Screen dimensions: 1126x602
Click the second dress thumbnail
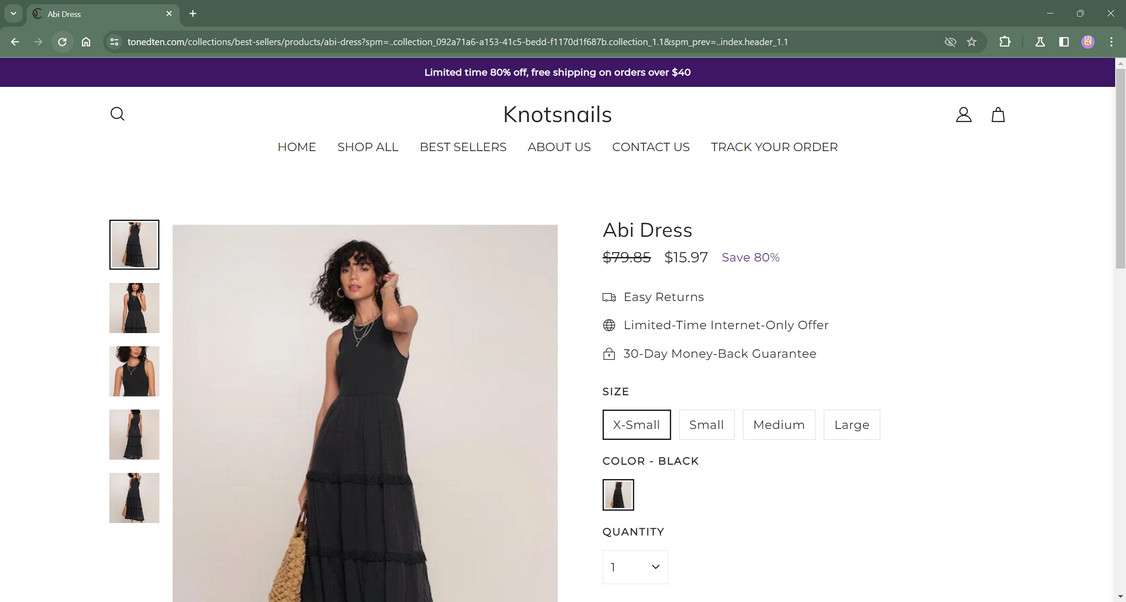click(x=134, y=308)
